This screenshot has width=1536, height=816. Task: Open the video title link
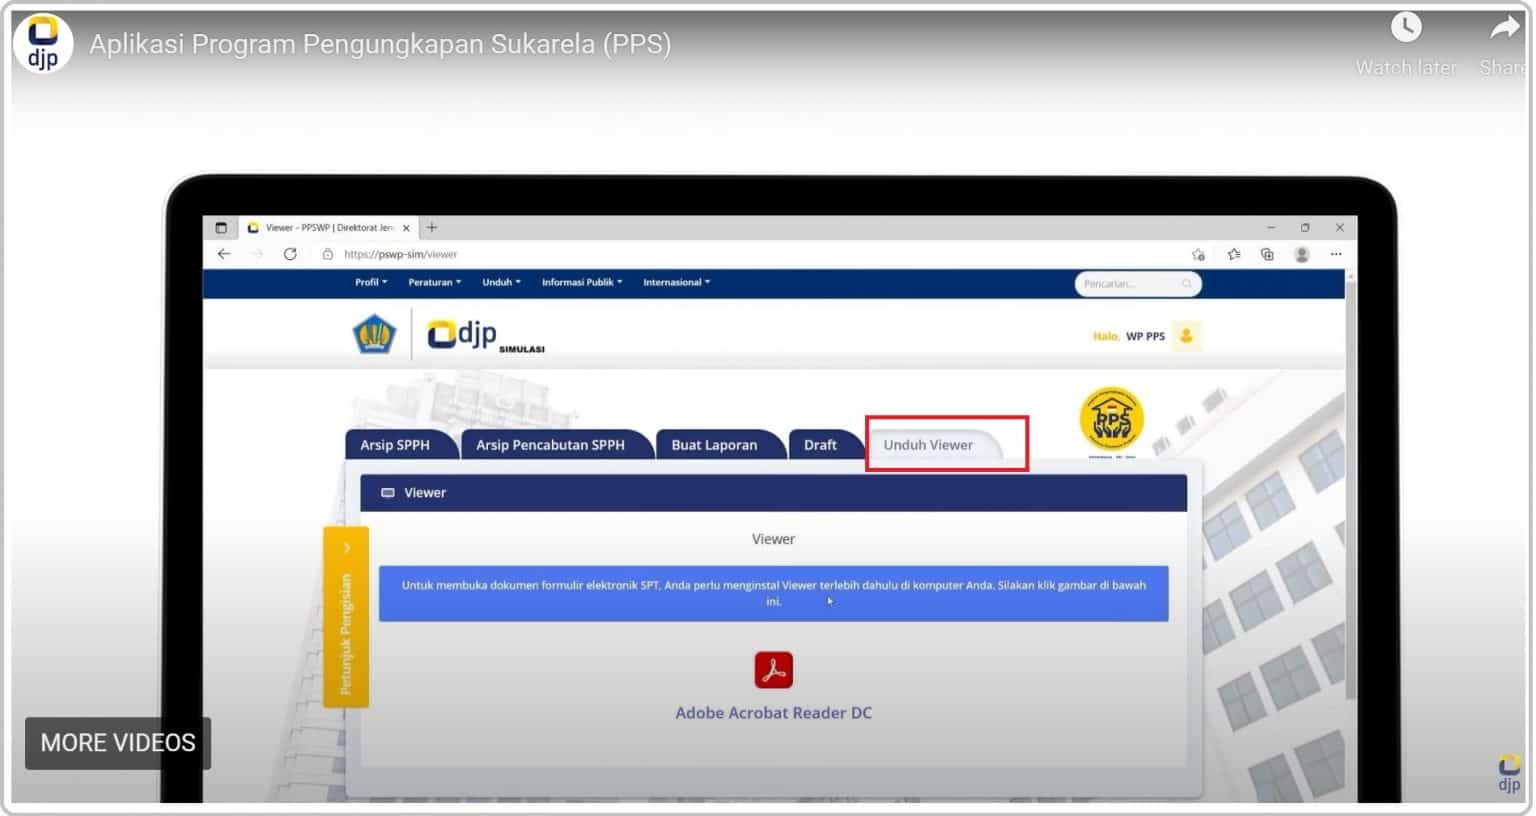point(380,44)
